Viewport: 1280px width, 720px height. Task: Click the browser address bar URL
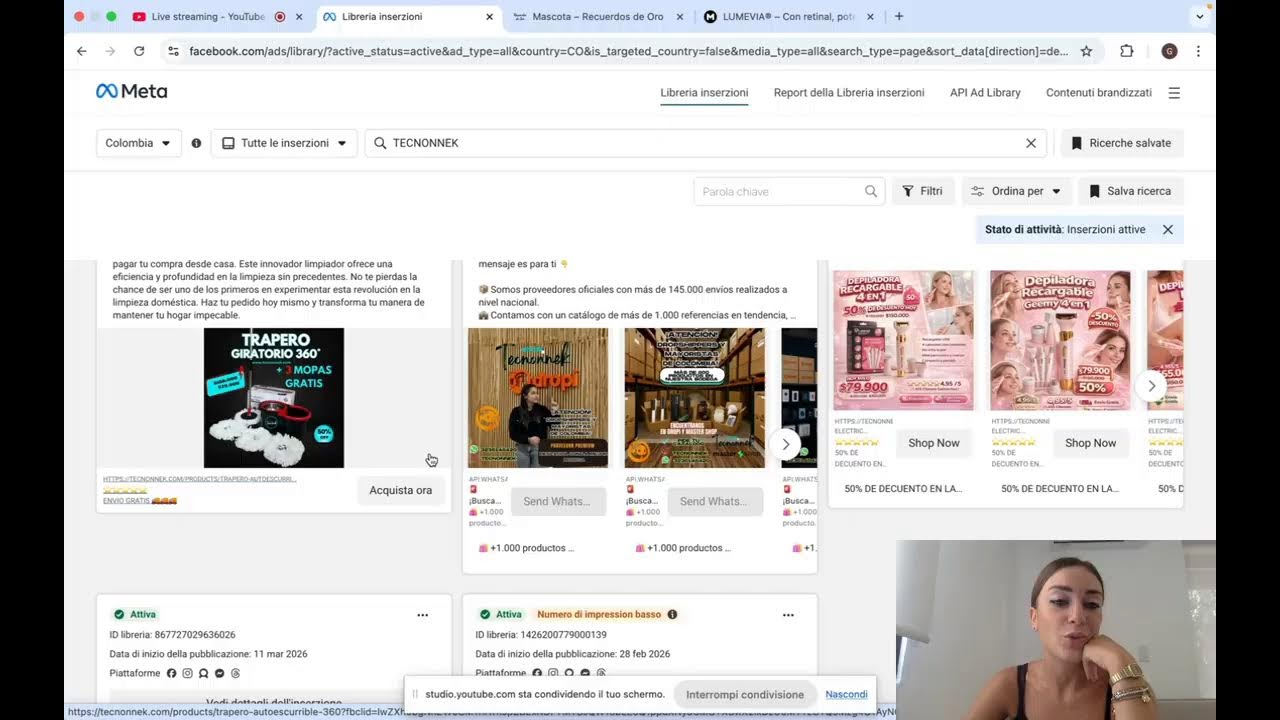628,51
